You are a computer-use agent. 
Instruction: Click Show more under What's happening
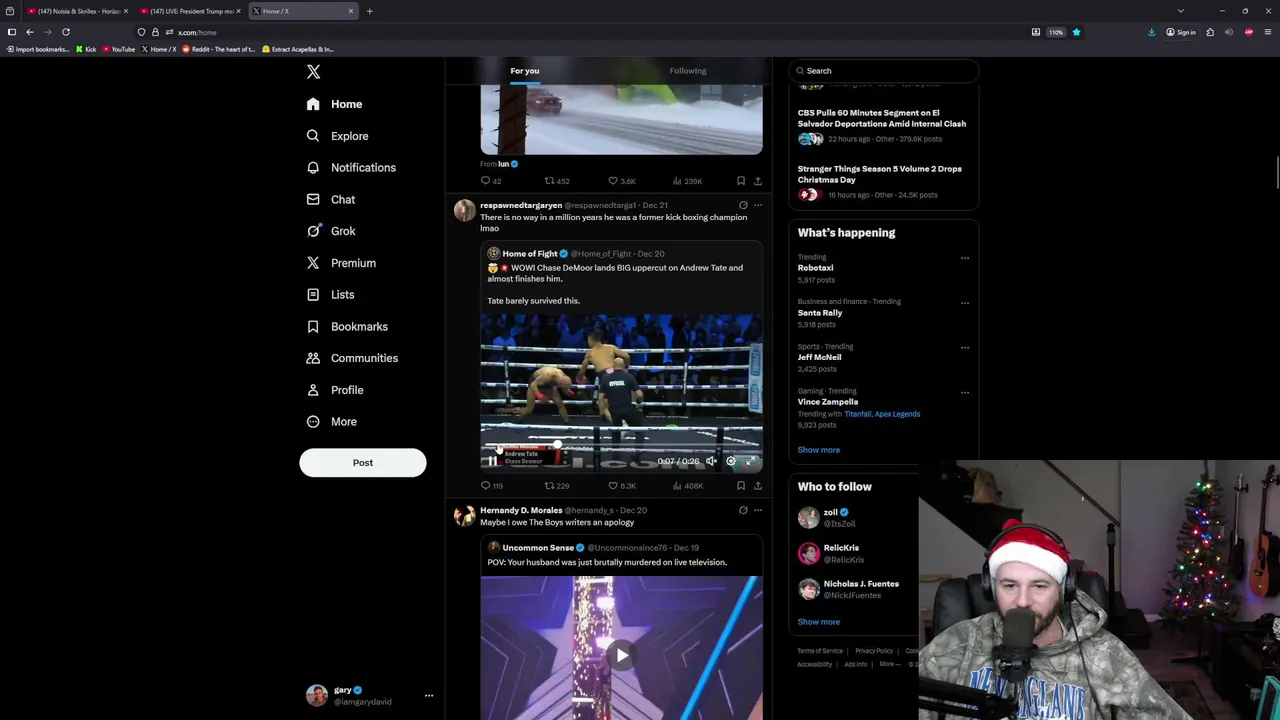tap(819, 450)
